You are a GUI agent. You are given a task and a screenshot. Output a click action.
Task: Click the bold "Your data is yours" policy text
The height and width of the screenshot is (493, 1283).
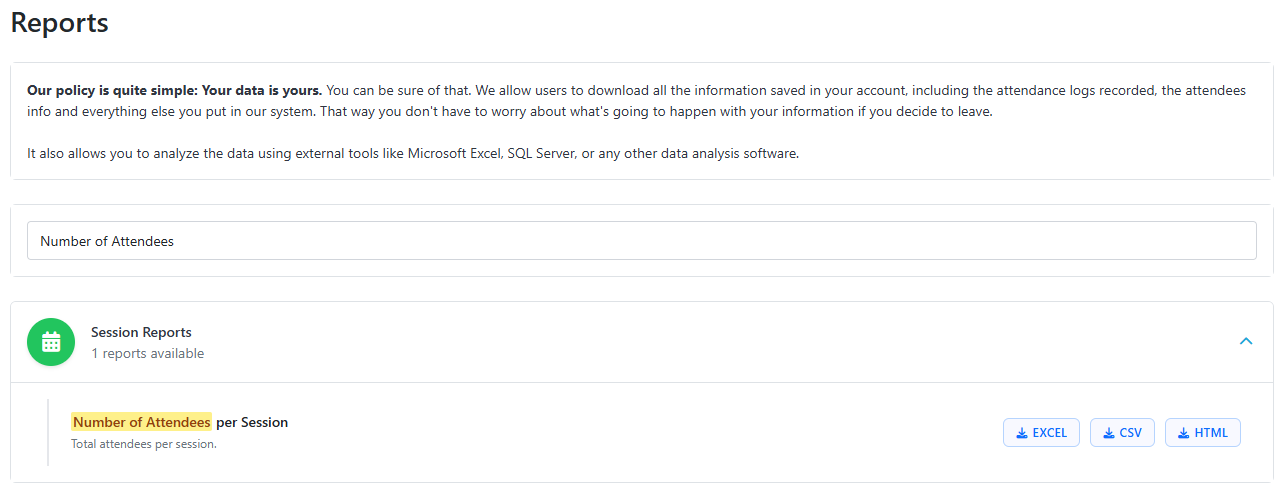pos(261,90)
